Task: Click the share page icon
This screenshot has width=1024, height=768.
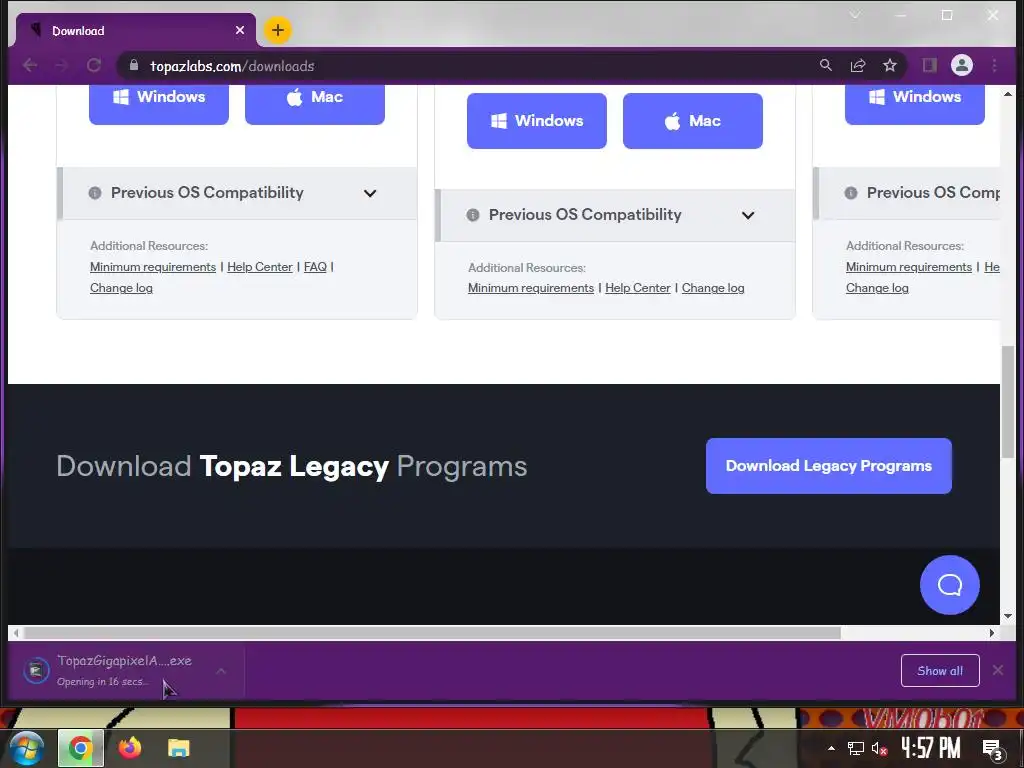Action: coord(857,65)
